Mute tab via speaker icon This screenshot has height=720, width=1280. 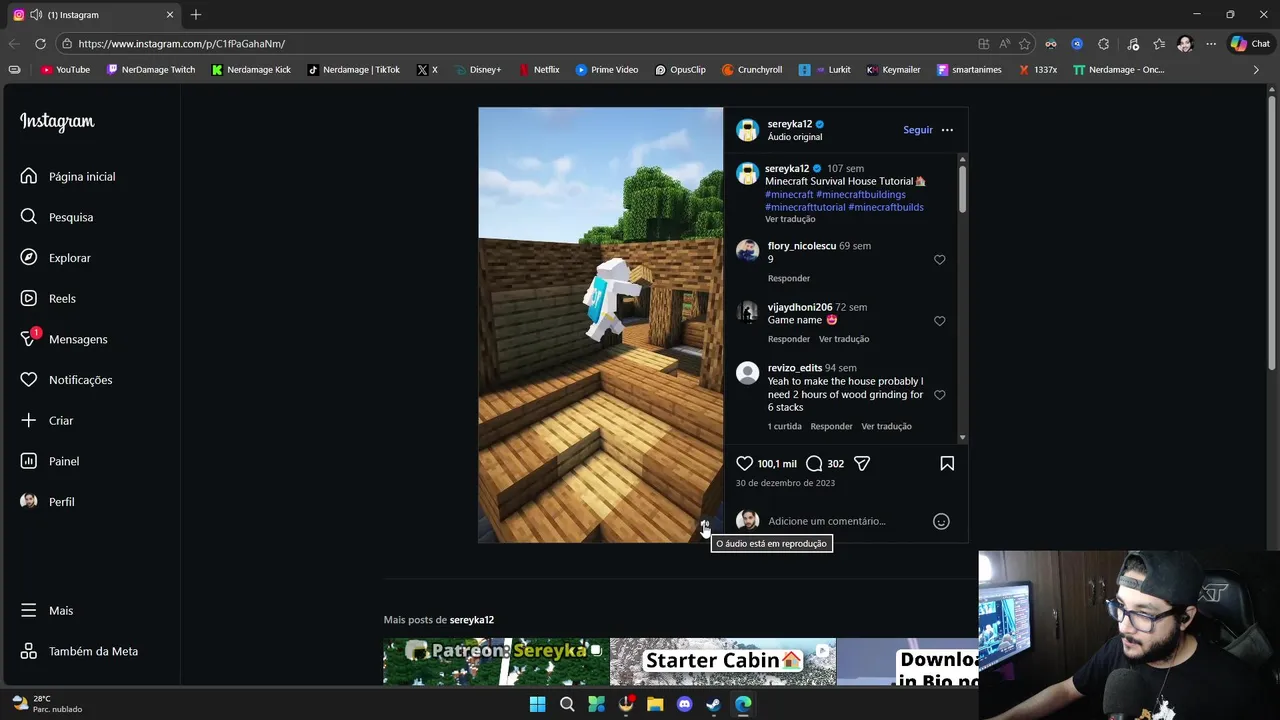36,15
